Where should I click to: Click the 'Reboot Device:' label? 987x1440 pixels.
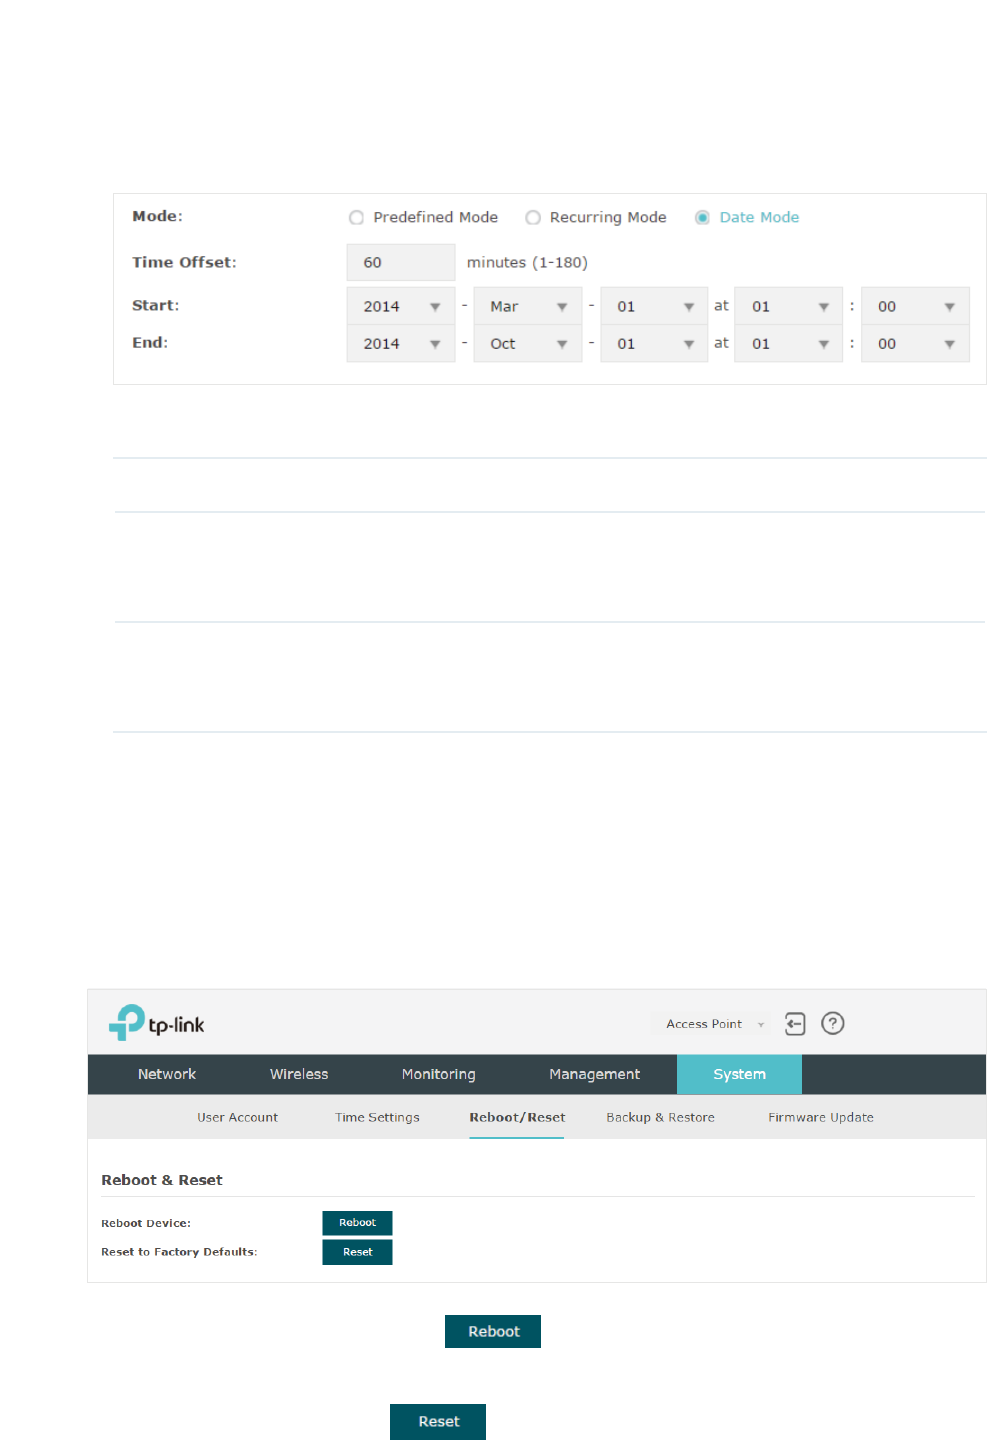(x=146, y=1223)
